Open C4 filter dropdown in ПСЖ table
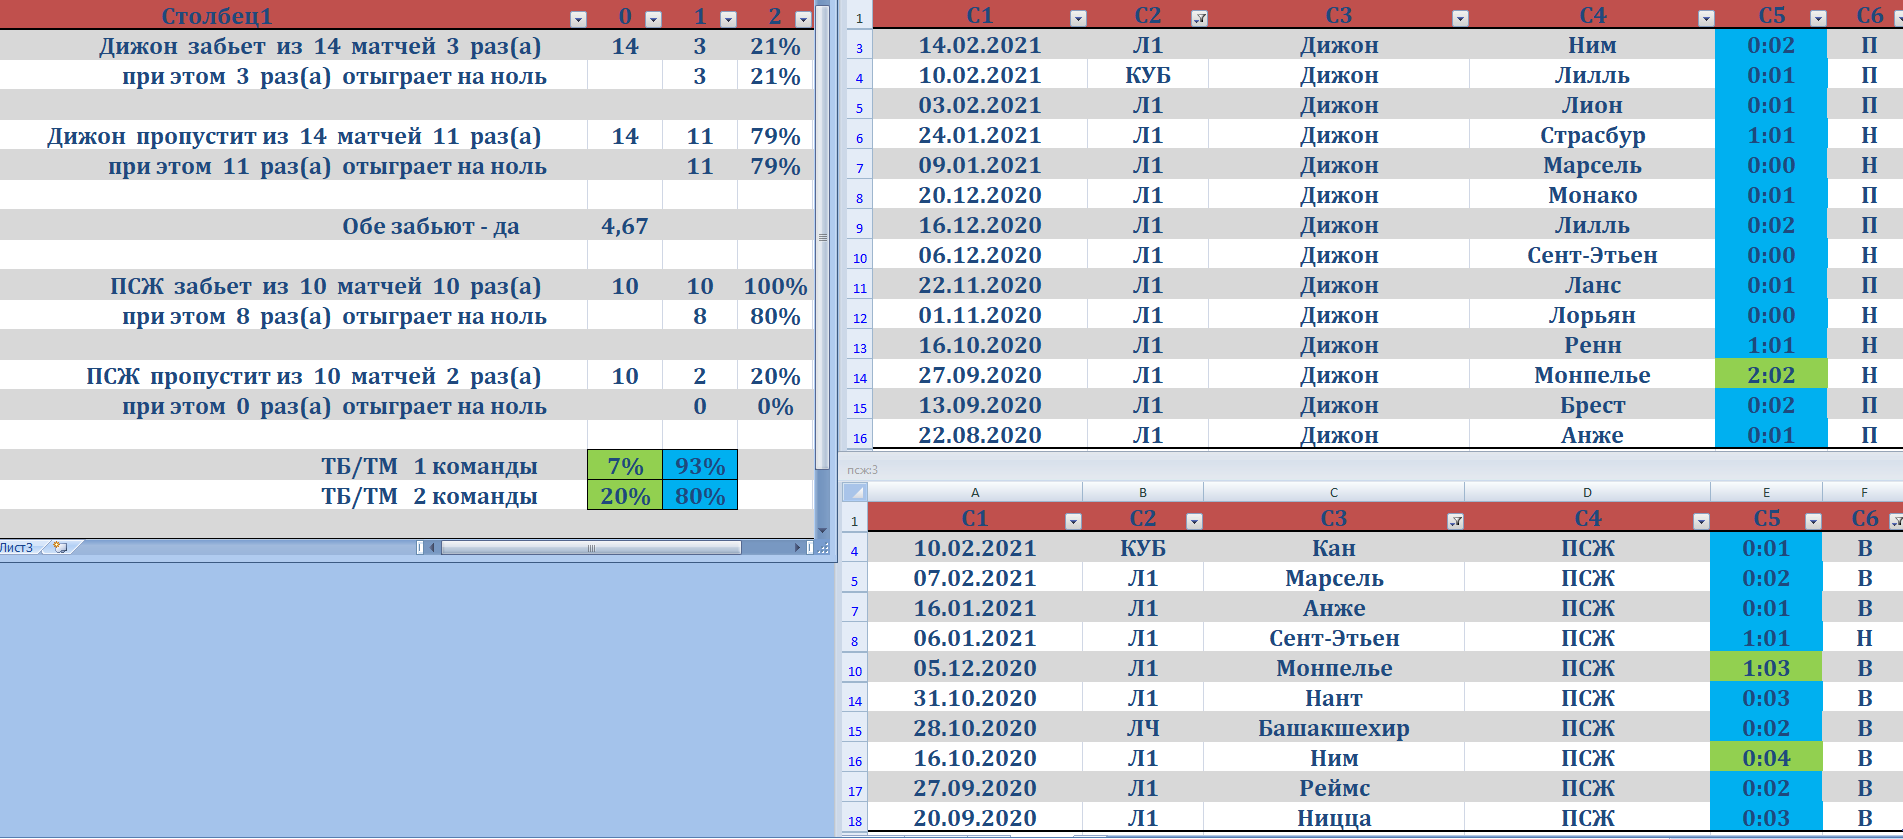This screenshot has height=839, width=1903. 1701,521
